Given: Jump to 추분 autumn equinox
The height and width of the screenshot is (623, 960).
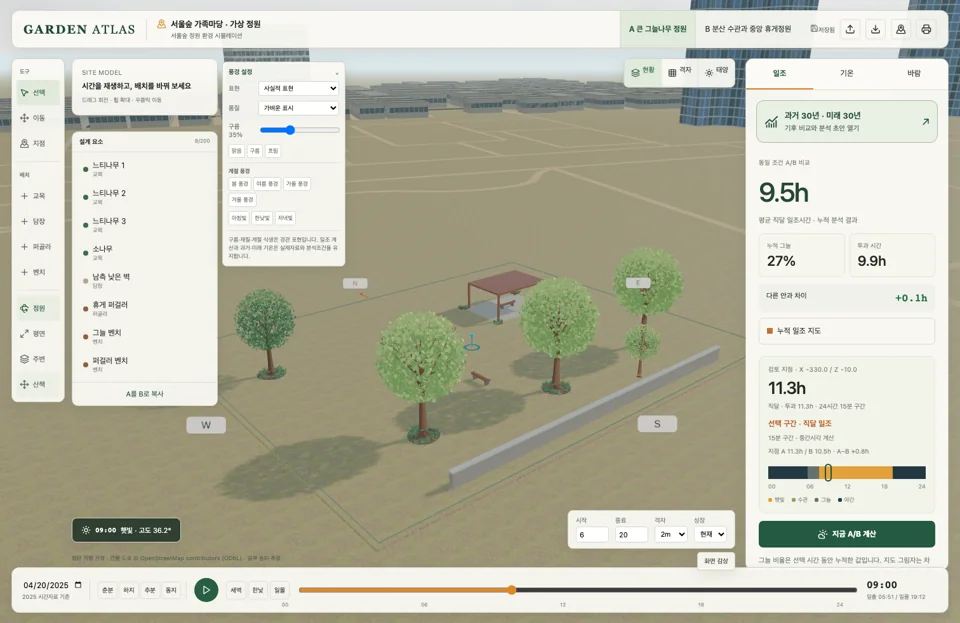Looking at the screenshot, I should 150,590.
